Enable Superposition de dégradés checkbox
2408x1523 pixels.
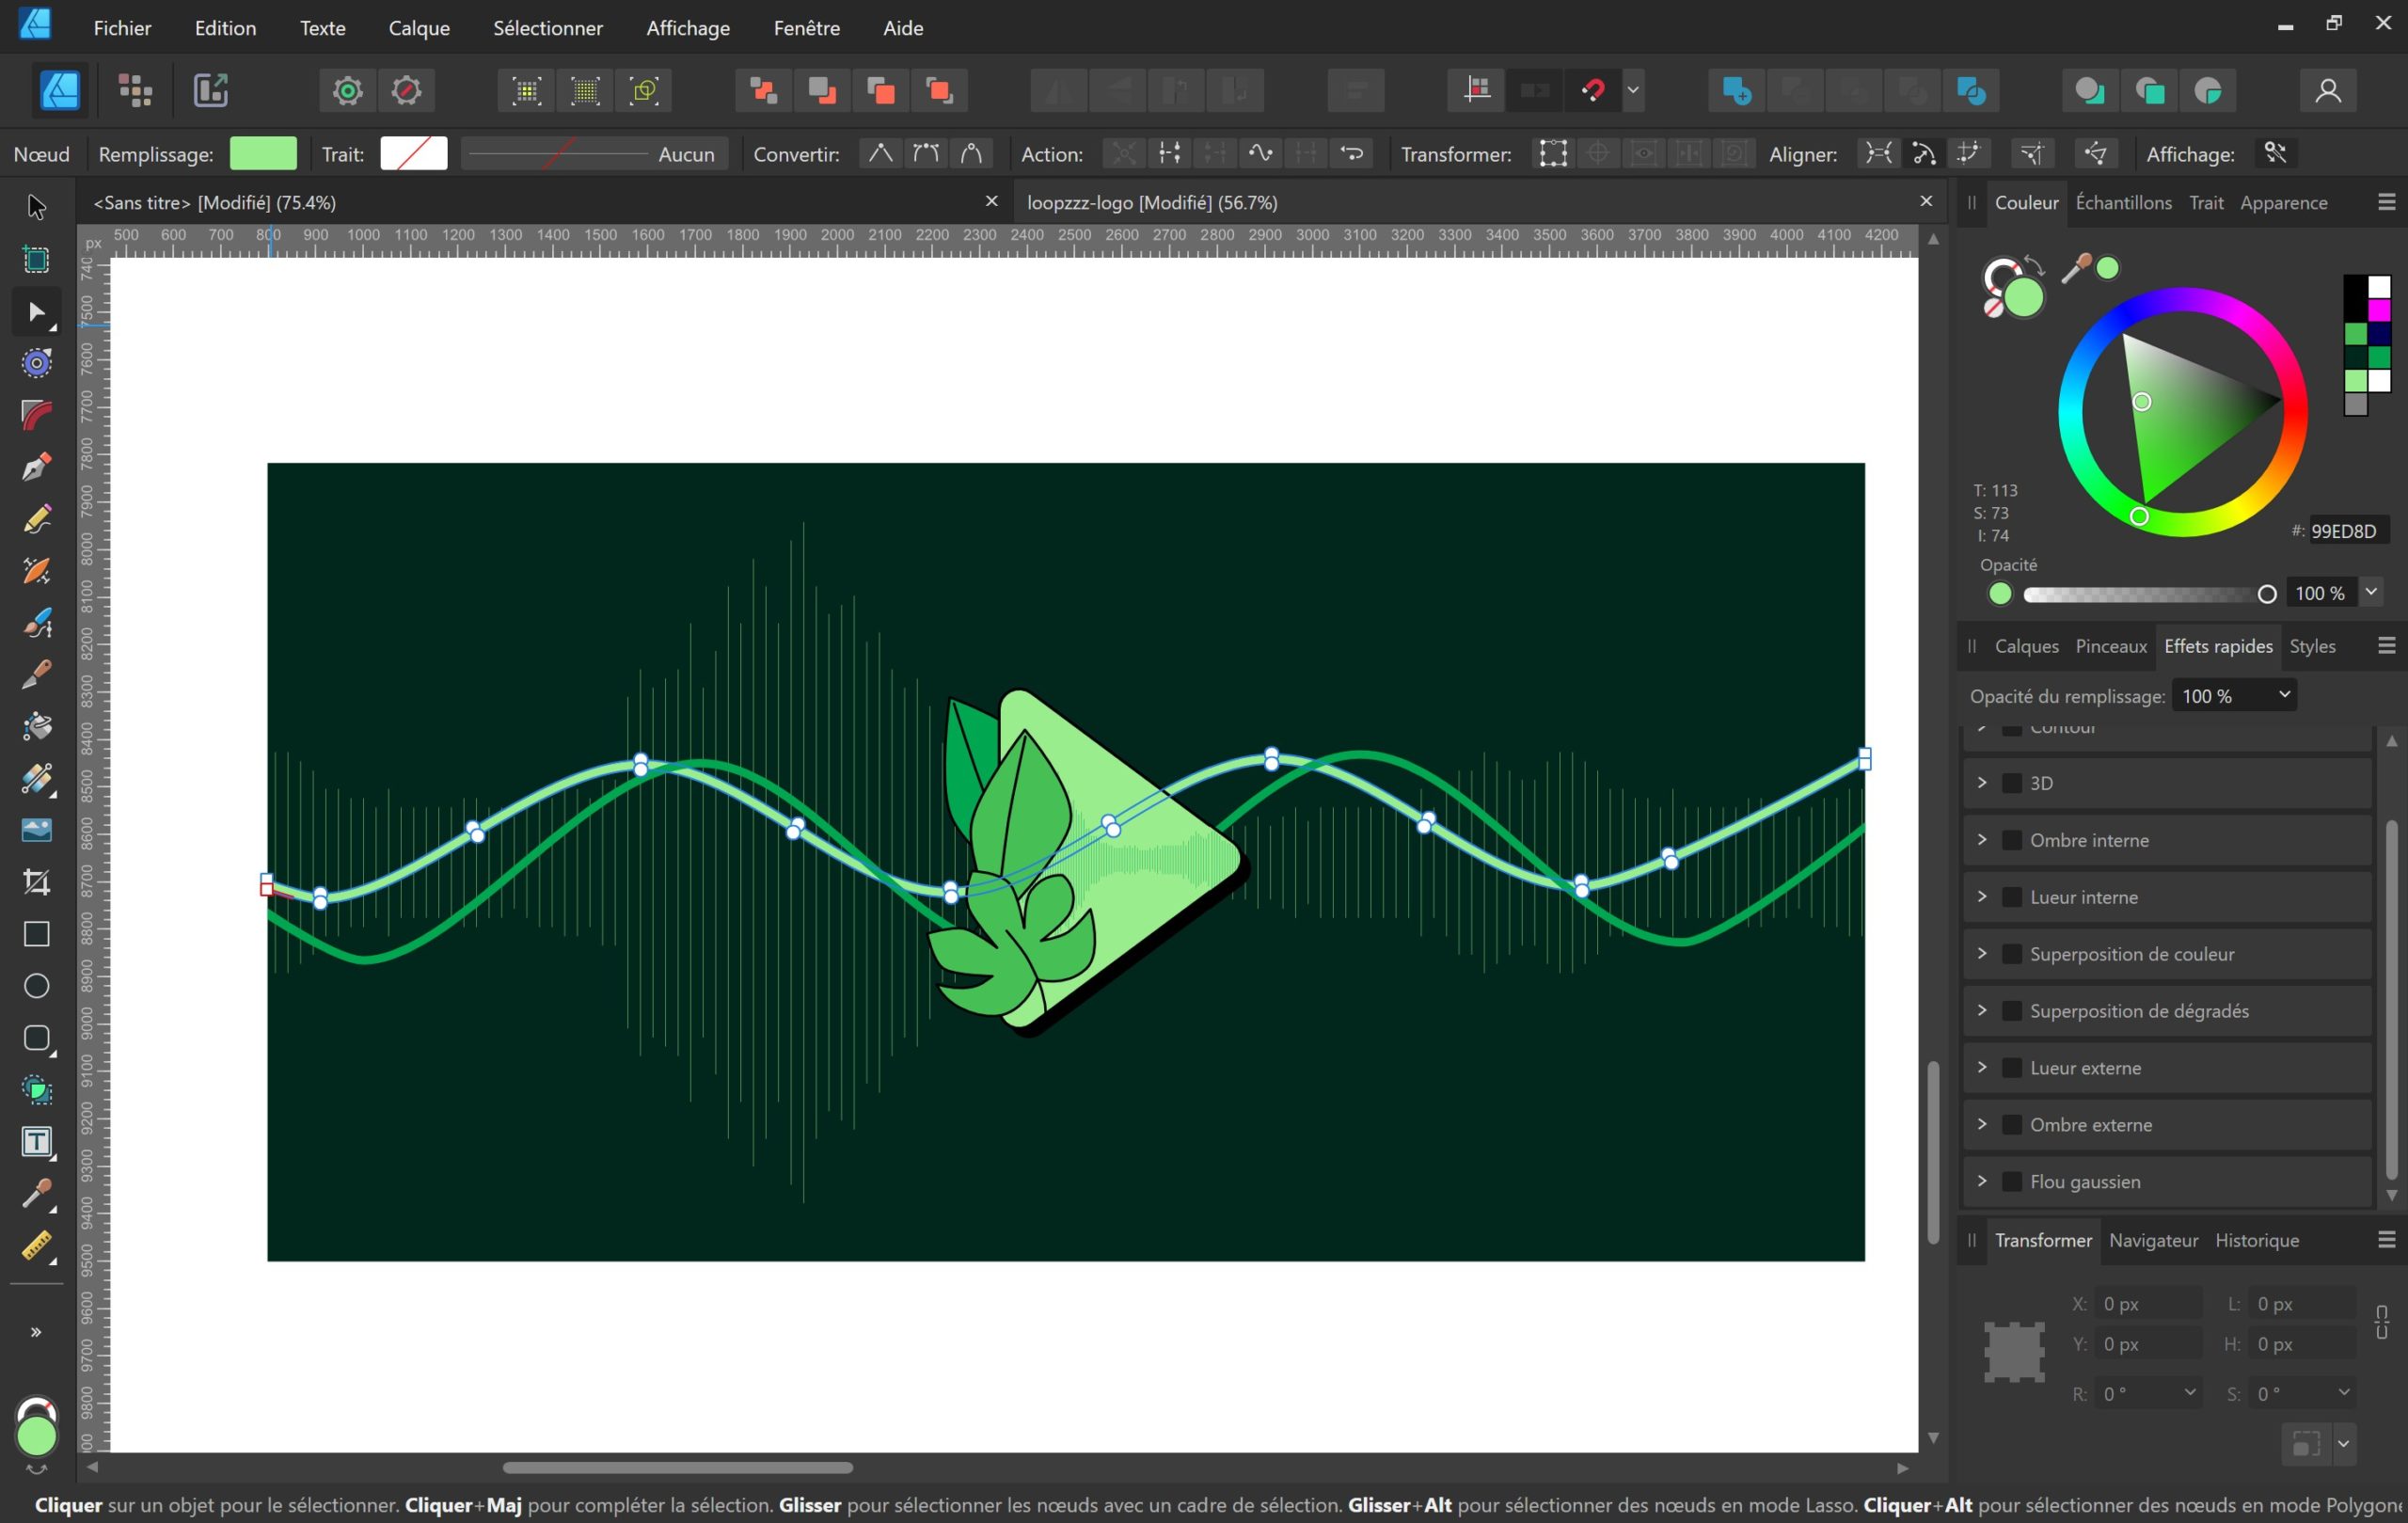(2012, 1011)
